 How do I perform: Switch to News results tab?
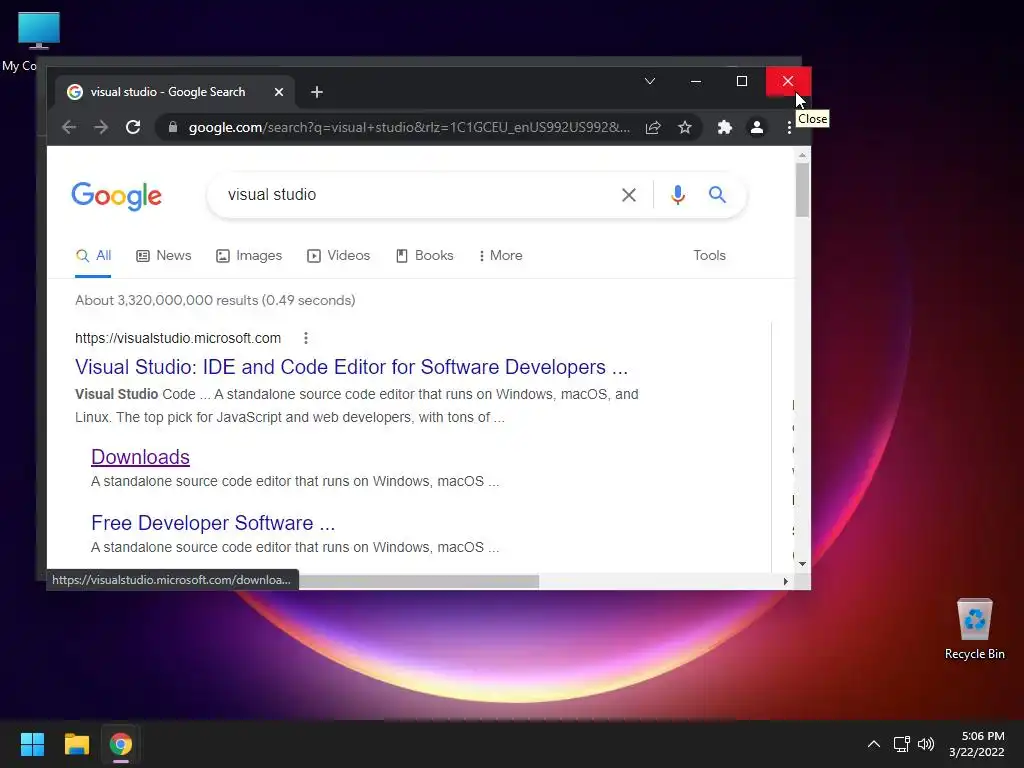164,255
